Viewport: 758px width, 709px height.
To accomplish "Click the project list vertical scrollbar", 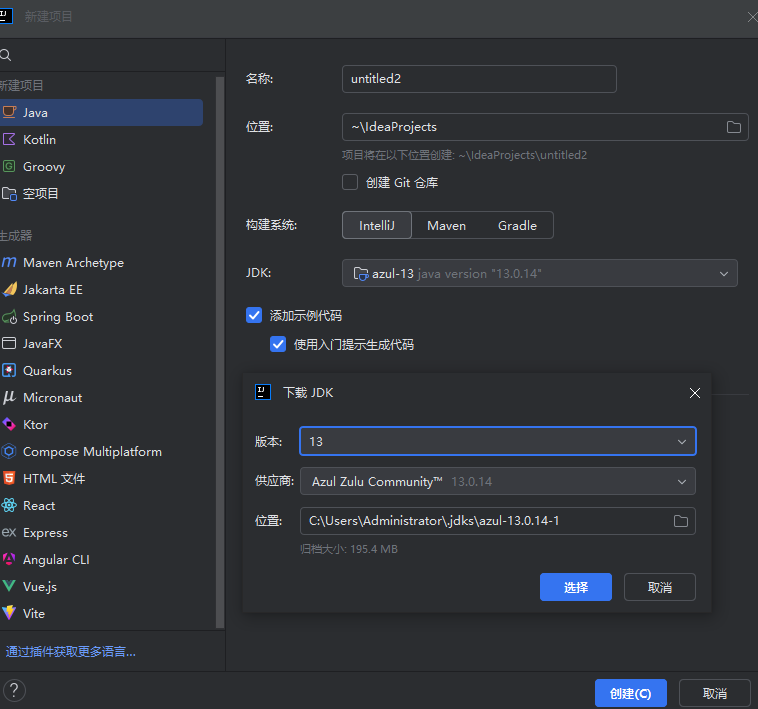I will pos(220,352).
